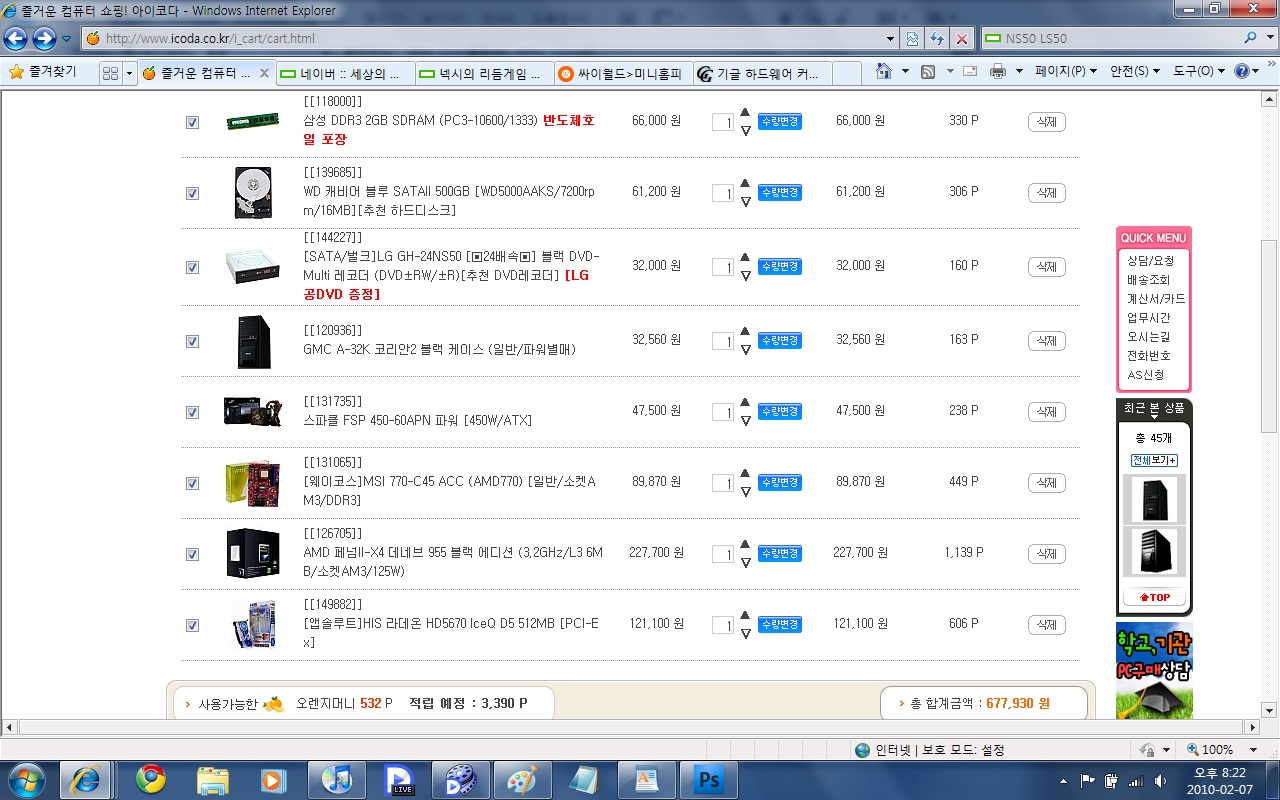Open Windows Explorer folder on the taskbar
Screen dimensions: 1280x800
tap(213, 779)
